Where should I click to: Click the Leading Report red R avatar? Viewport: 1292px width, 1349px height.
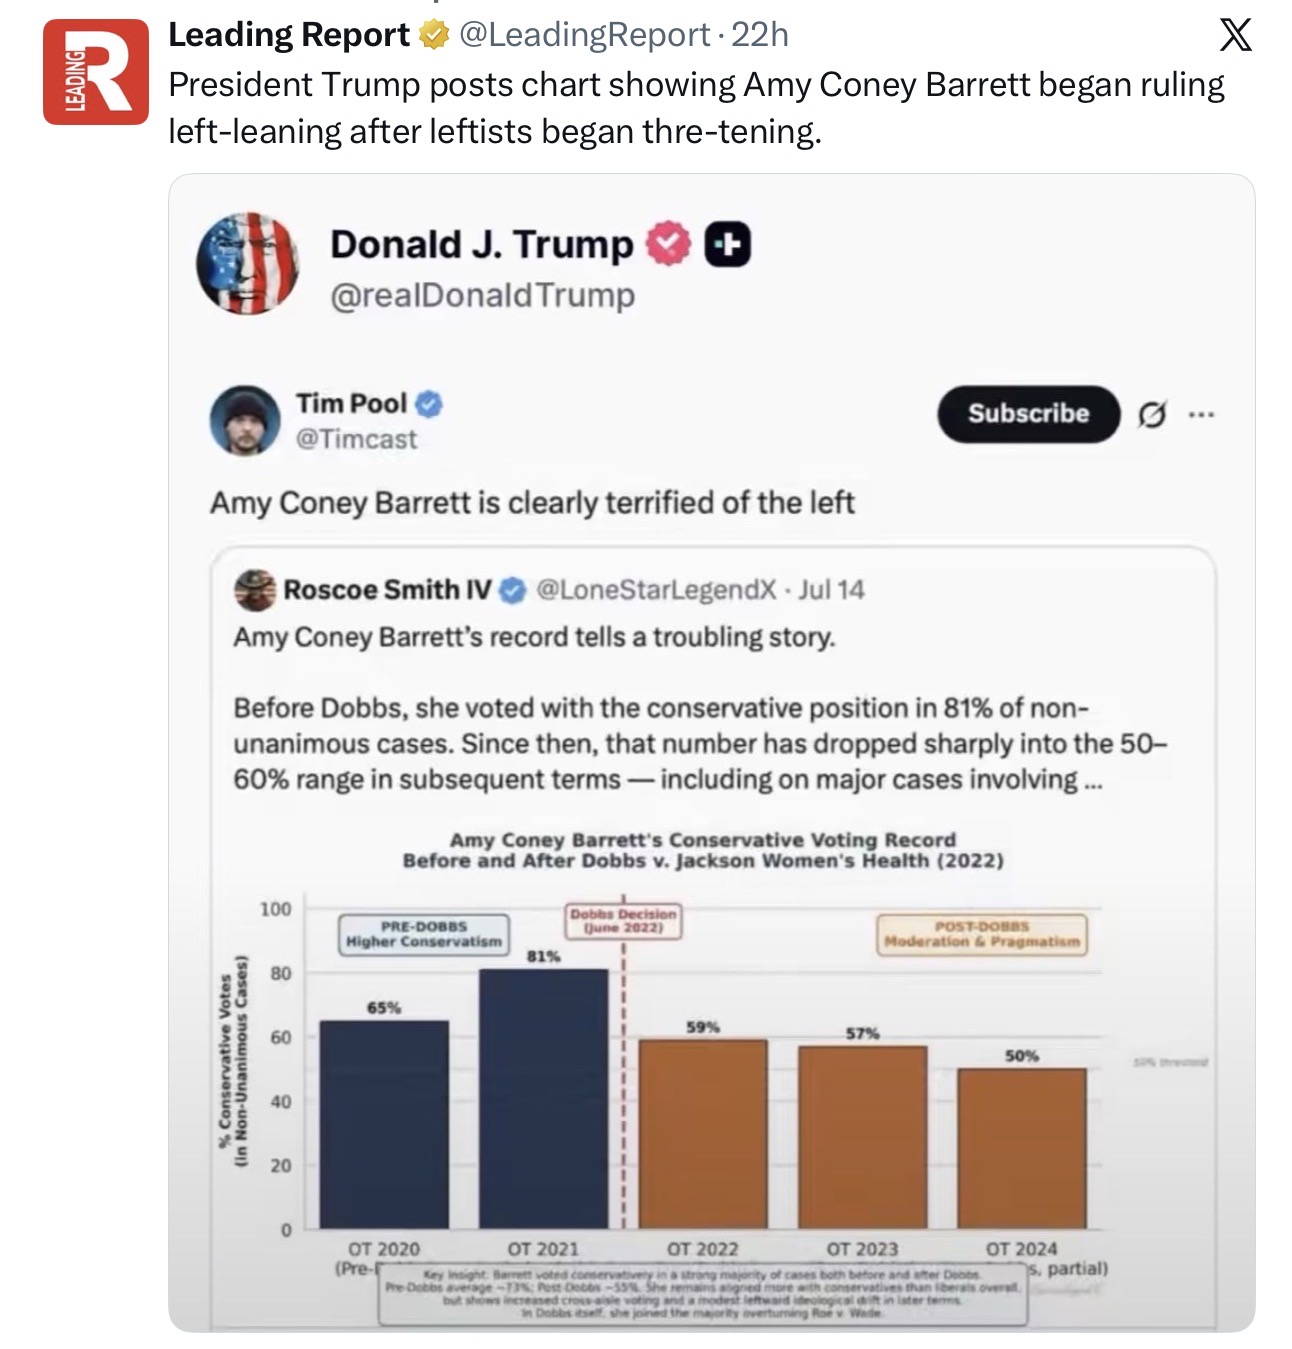(x=95, y=72)
